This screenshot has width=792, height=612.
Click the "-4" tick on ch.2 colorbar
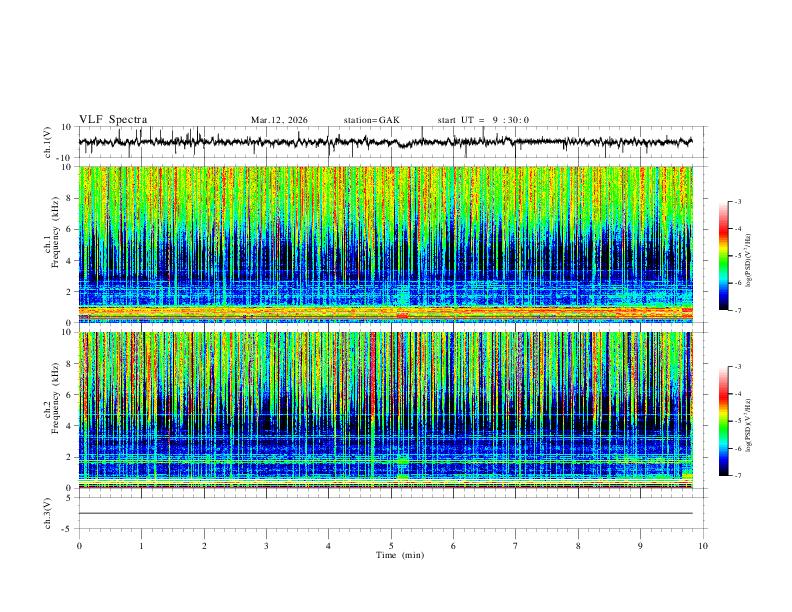click(737, 394)
